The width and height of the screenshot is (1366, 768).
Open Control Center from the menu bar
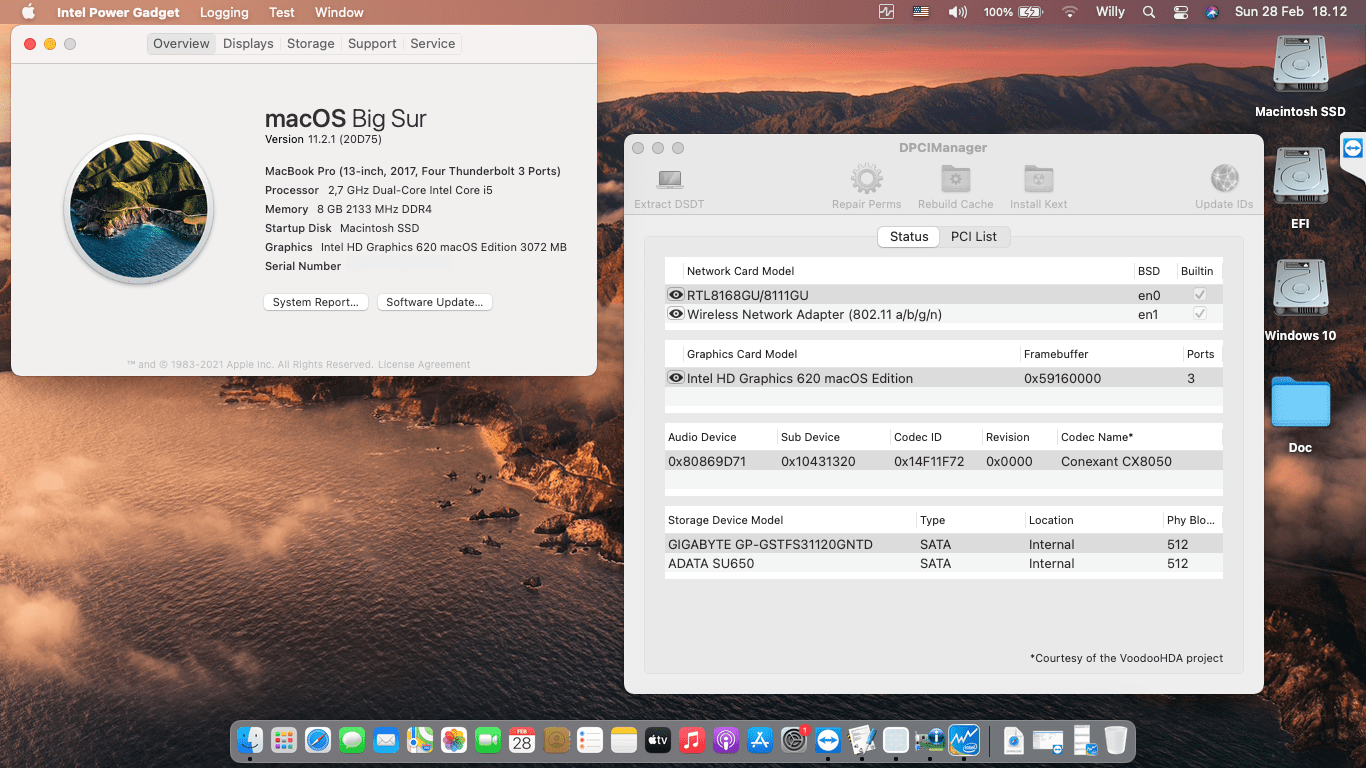point(1180,12)
